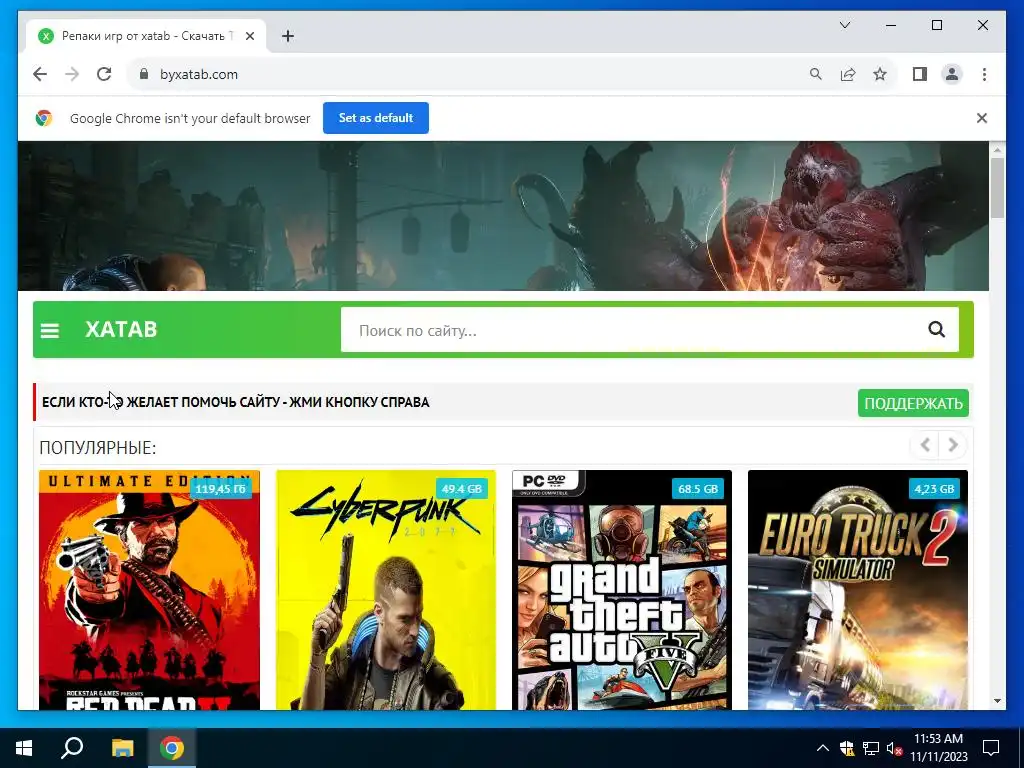Share this page using the share icon

[x=848, y=74]
